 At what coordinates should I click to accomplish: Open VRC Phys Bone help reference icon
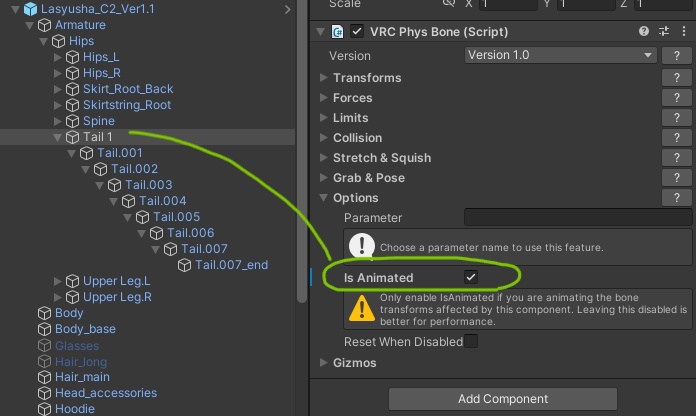[x=645, y=32]
